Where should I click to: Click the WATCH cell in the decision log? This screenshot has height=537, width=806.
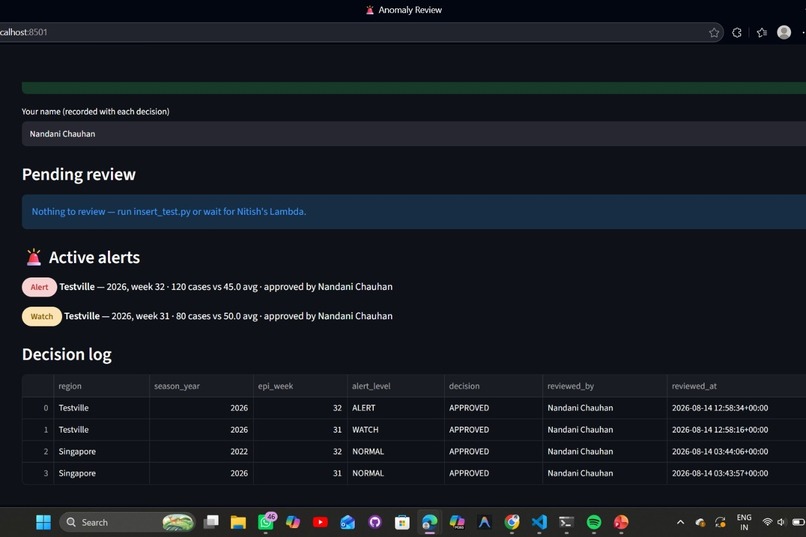(x=396, y=430)
